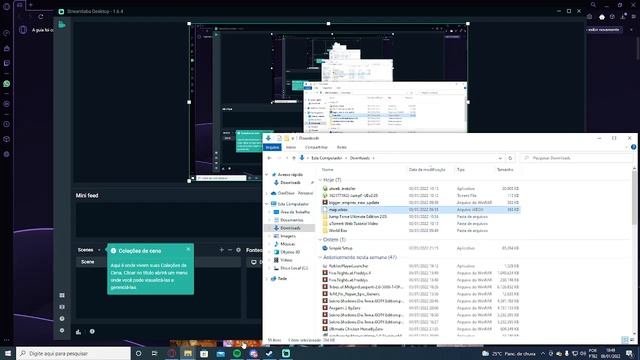Open Task View icon on taskbar
Viewport: 640px width, 360px height.
point(155,353)
